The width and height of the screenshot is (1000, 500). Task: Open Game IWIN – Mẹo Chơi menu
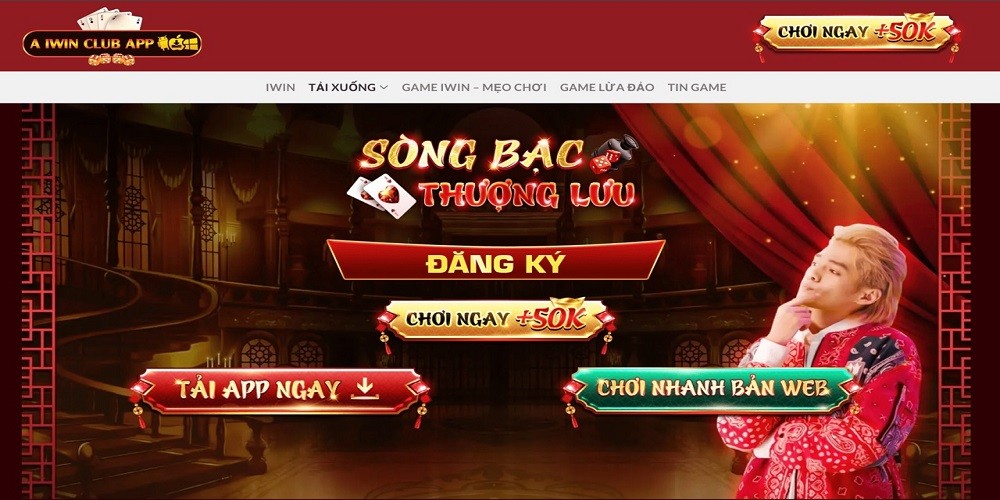coord(474,87)
